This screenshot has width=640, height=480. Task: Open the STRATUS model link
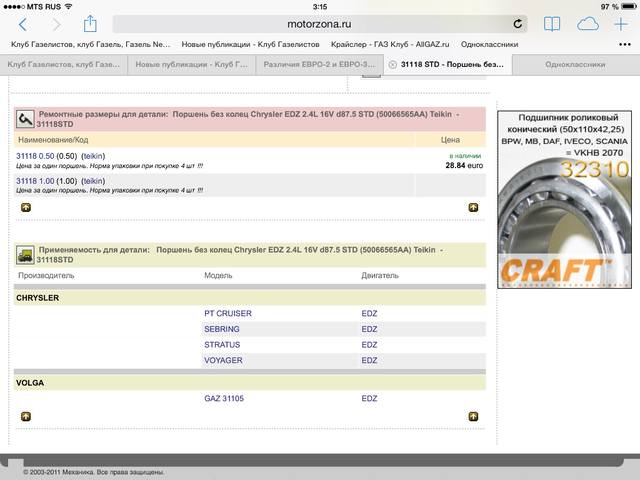(x=222, y=345)
